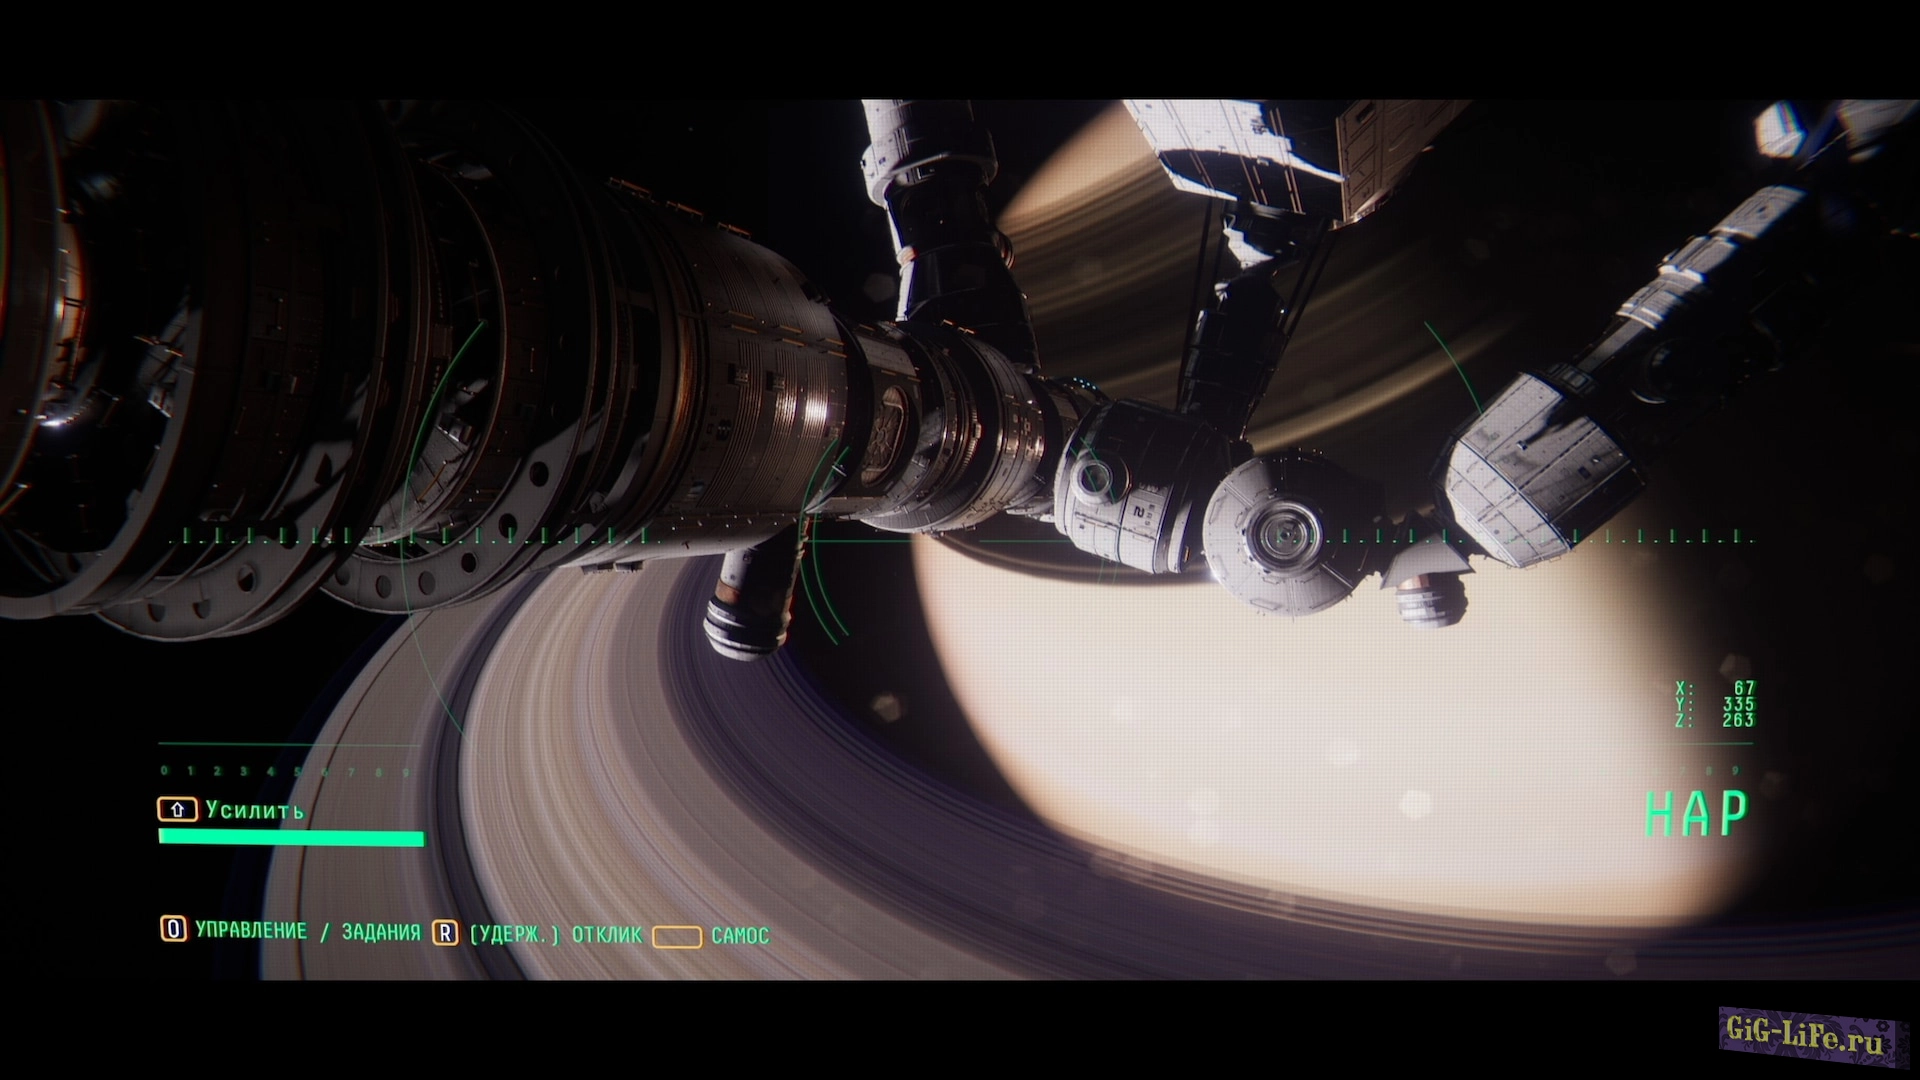Click the left 0-9 number scale
This screenshot has height=1080, width=1920.
(286, 771)
